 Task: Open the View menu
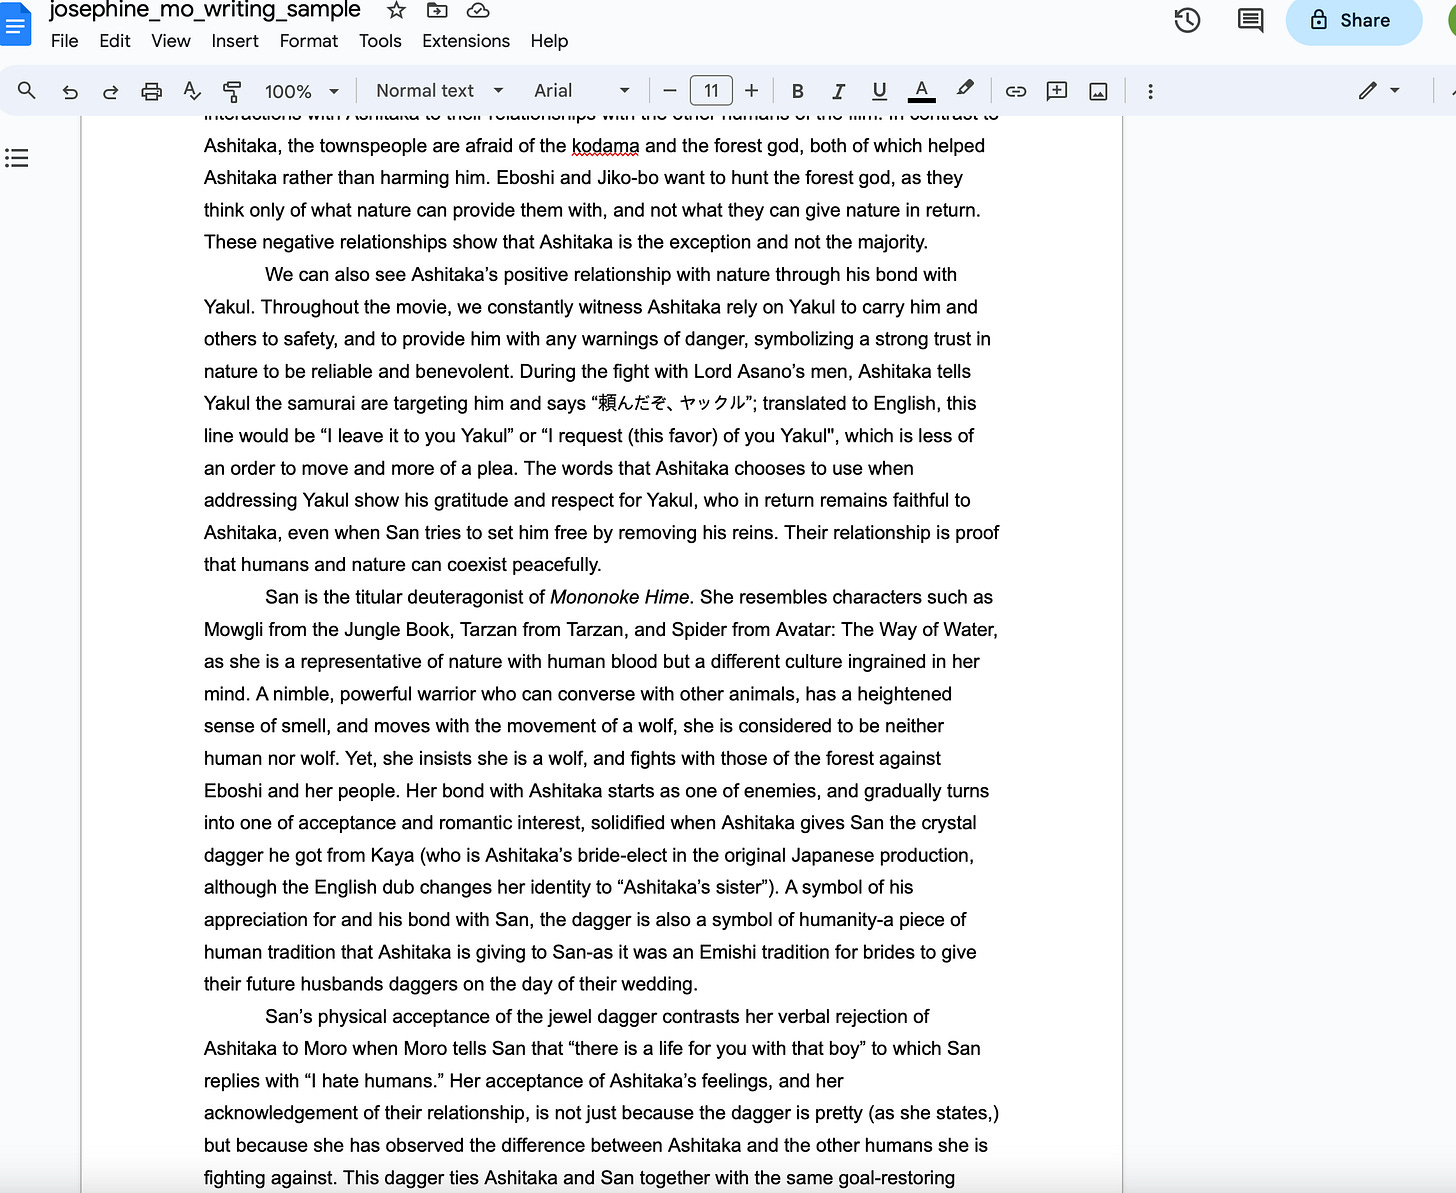(x=171, y=41)
